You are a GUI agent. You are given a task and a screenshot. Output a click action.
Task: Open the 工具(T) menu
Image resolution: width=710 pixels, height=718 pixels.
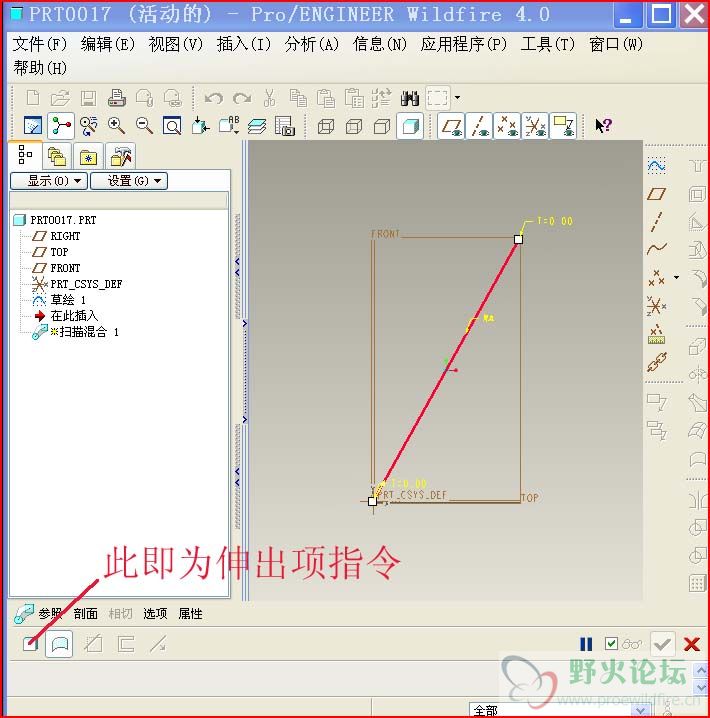coord(548,44)
